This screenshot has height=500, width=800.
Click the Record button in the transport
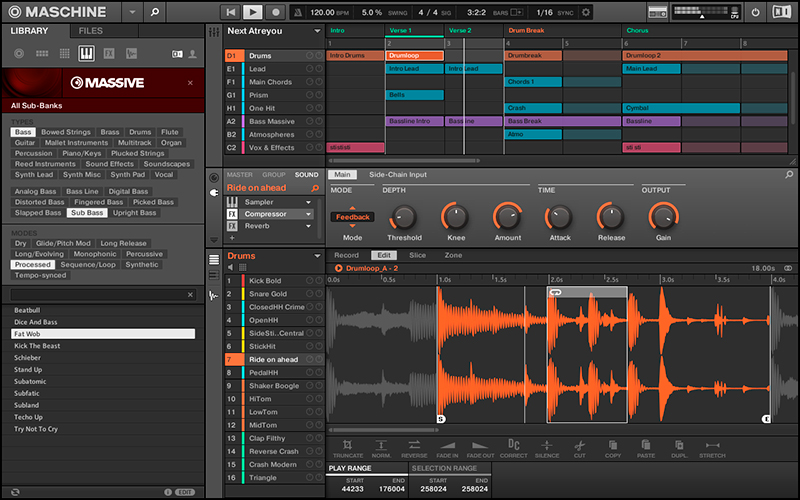tap(276, 12)
